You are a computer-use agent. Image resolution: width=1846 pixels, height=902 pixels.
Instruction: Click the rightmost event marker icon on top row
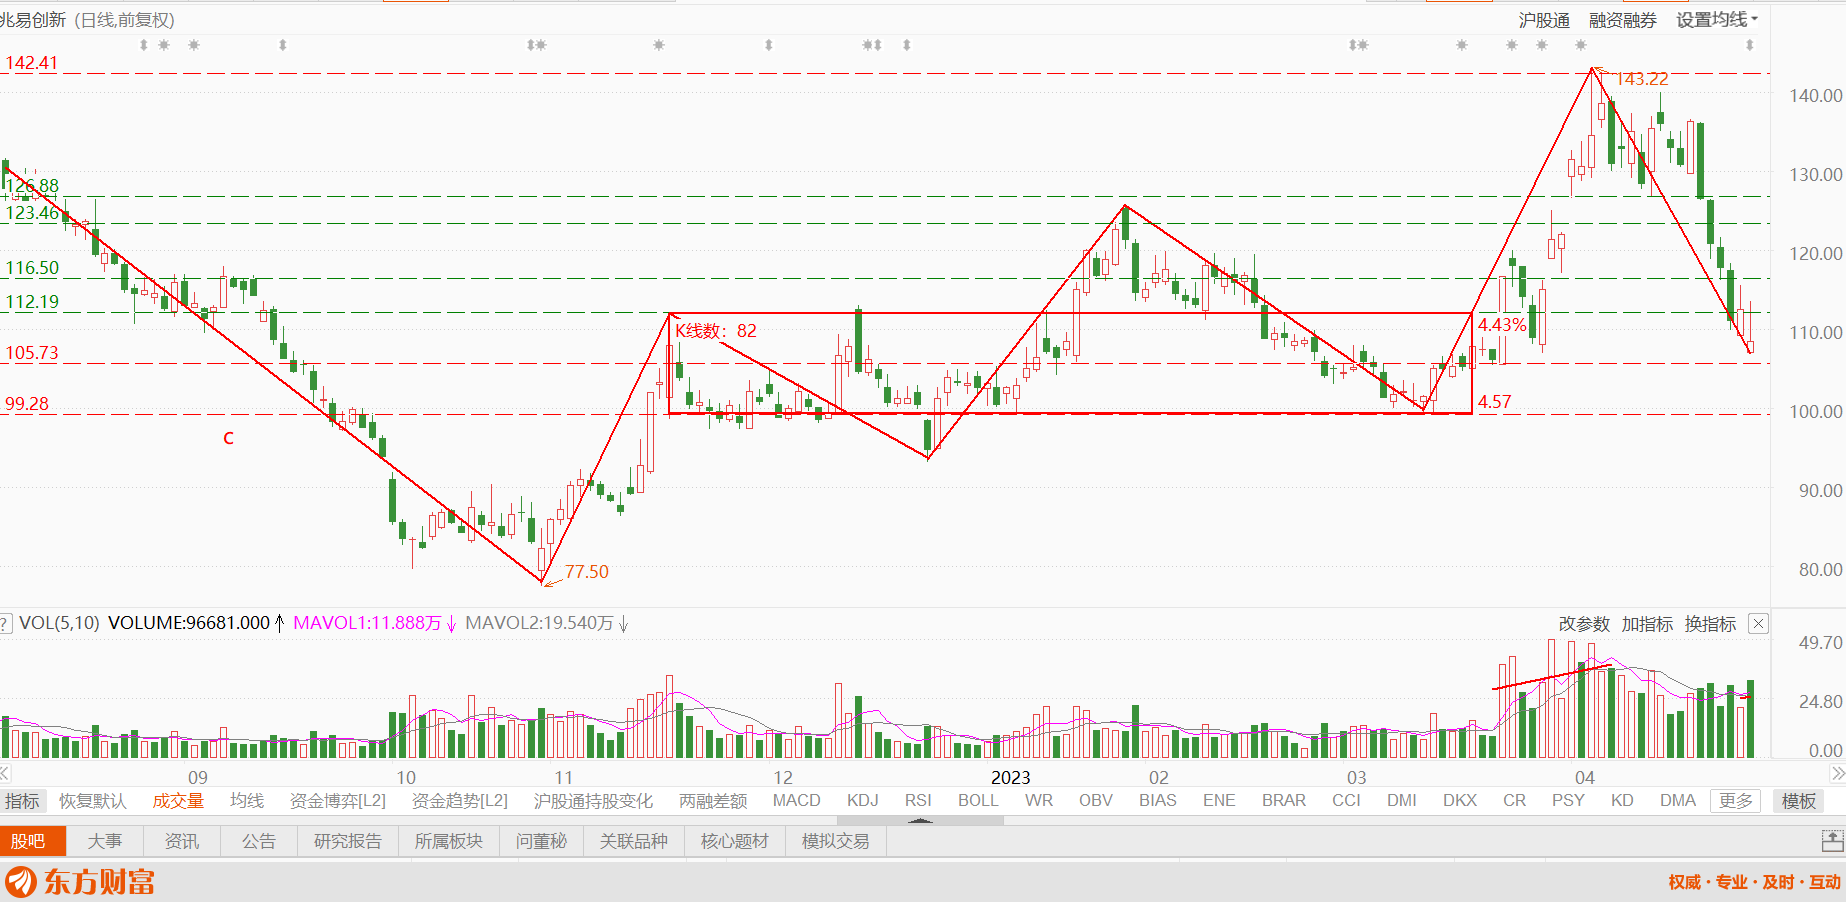coord(1750,45)
